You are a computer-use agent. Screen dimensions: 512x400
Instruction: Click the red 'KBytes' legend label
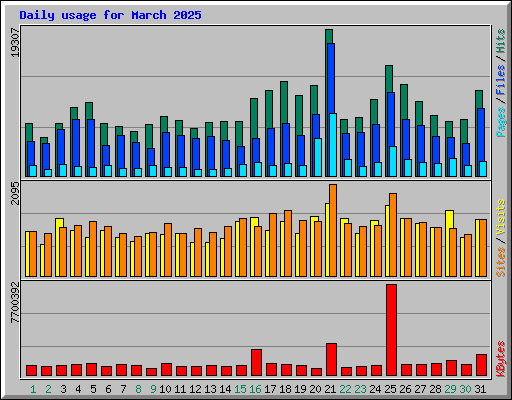click(501, 359)
